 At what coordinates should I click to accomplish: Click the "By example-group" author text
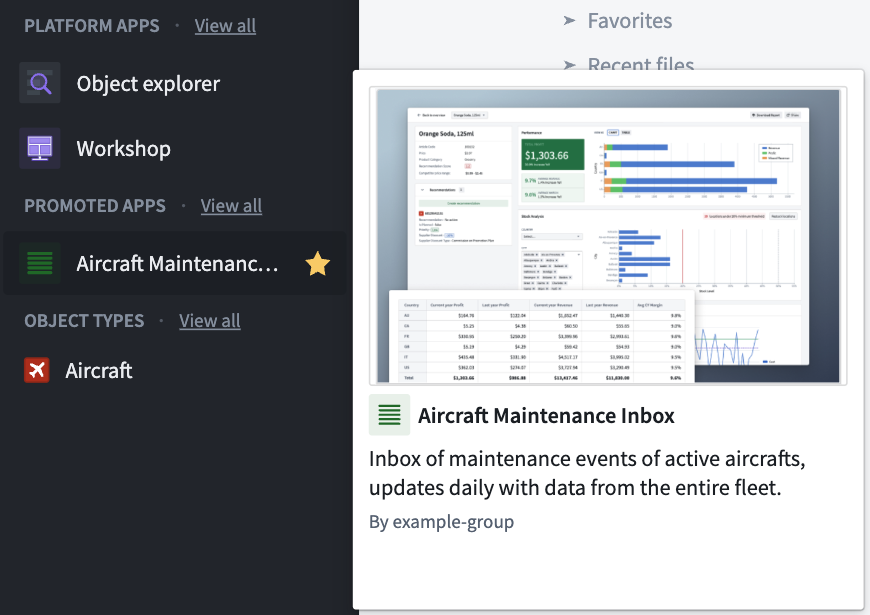pos(442,522)
